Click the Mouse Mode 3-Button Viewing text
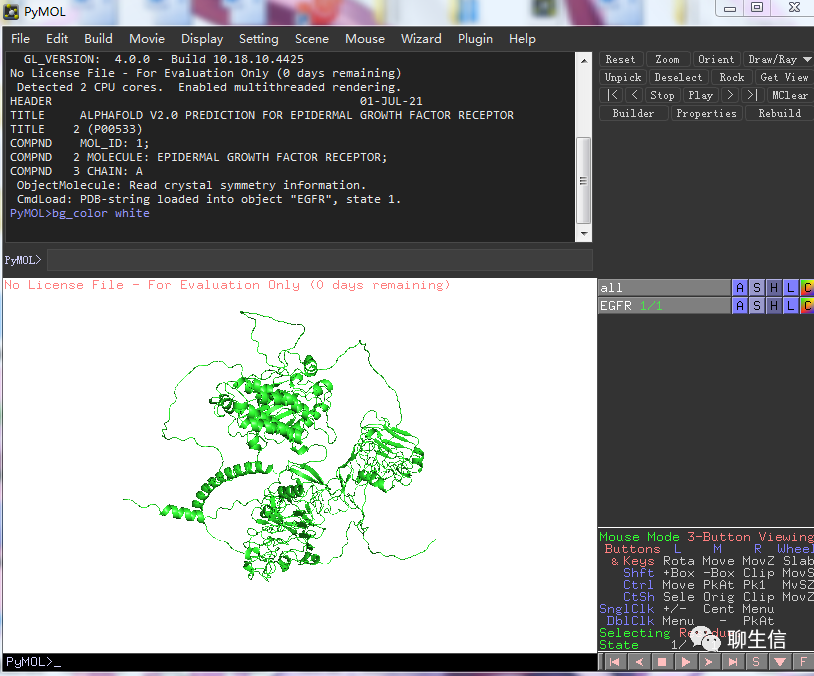The image size is (814, 676). point(706,537)
